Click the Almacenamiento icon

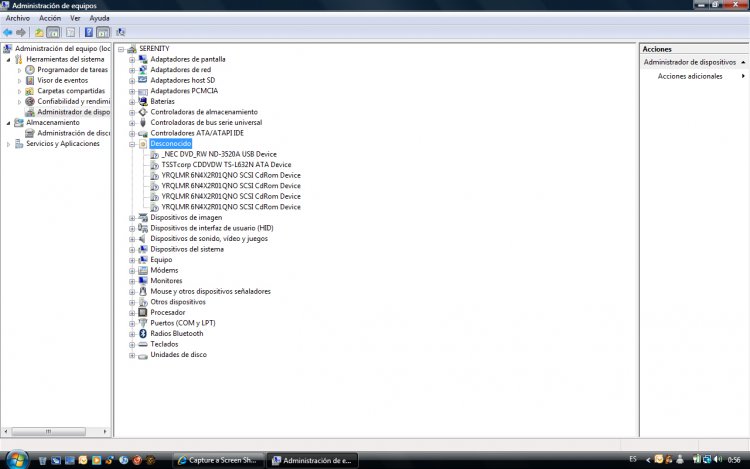click(x=19, y=122)
